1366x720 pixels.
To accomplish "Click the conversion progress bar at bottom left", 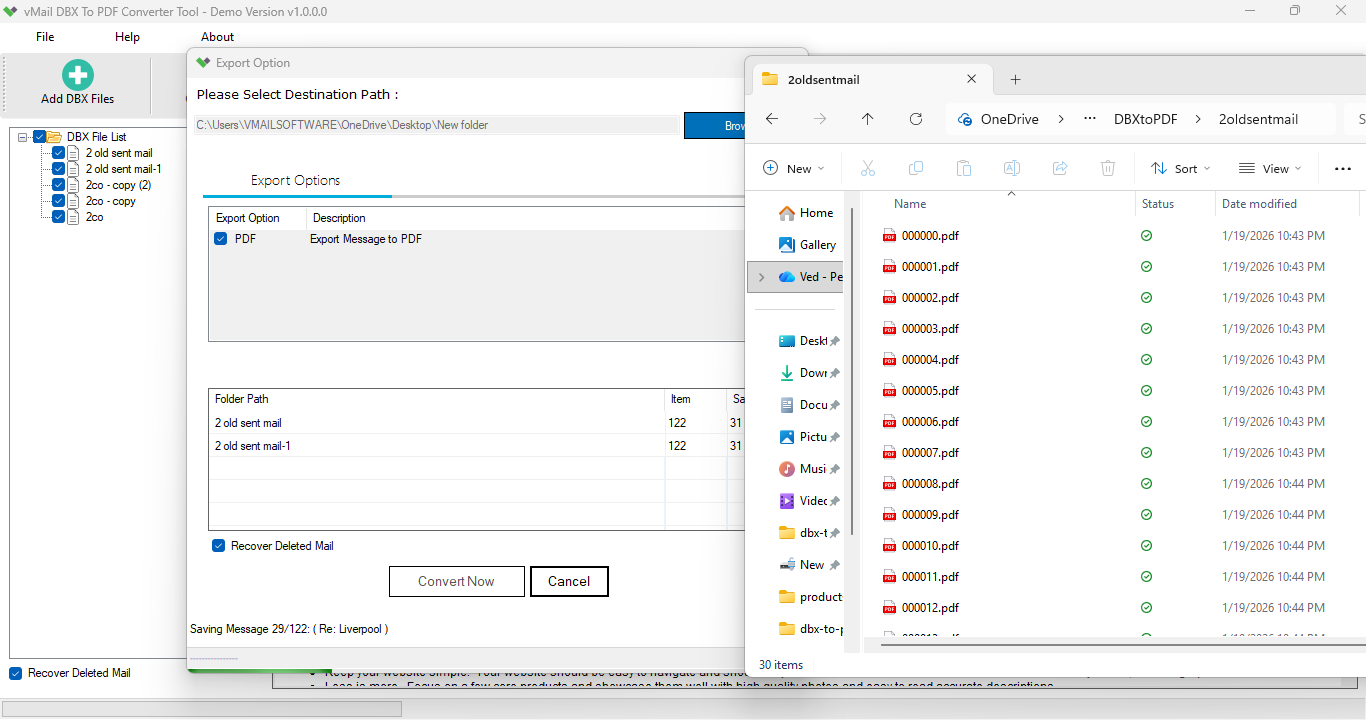I will pyautogui.click(x=200, y=708).
